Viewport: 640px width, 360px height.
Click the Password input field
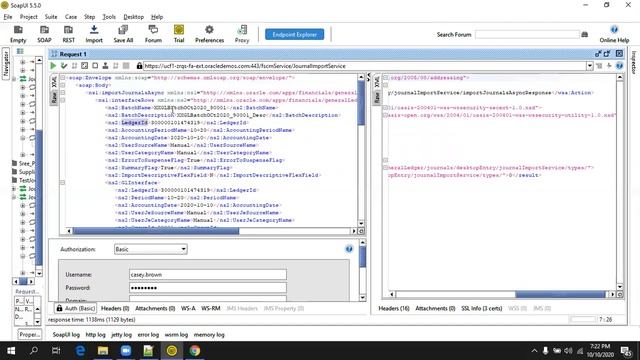click(x=208, y=288)
